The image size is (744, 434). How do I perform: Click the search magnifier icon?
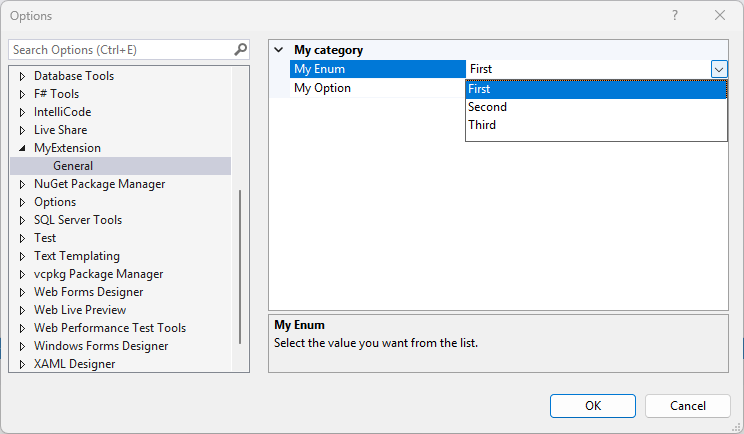(x=240, y=49)
